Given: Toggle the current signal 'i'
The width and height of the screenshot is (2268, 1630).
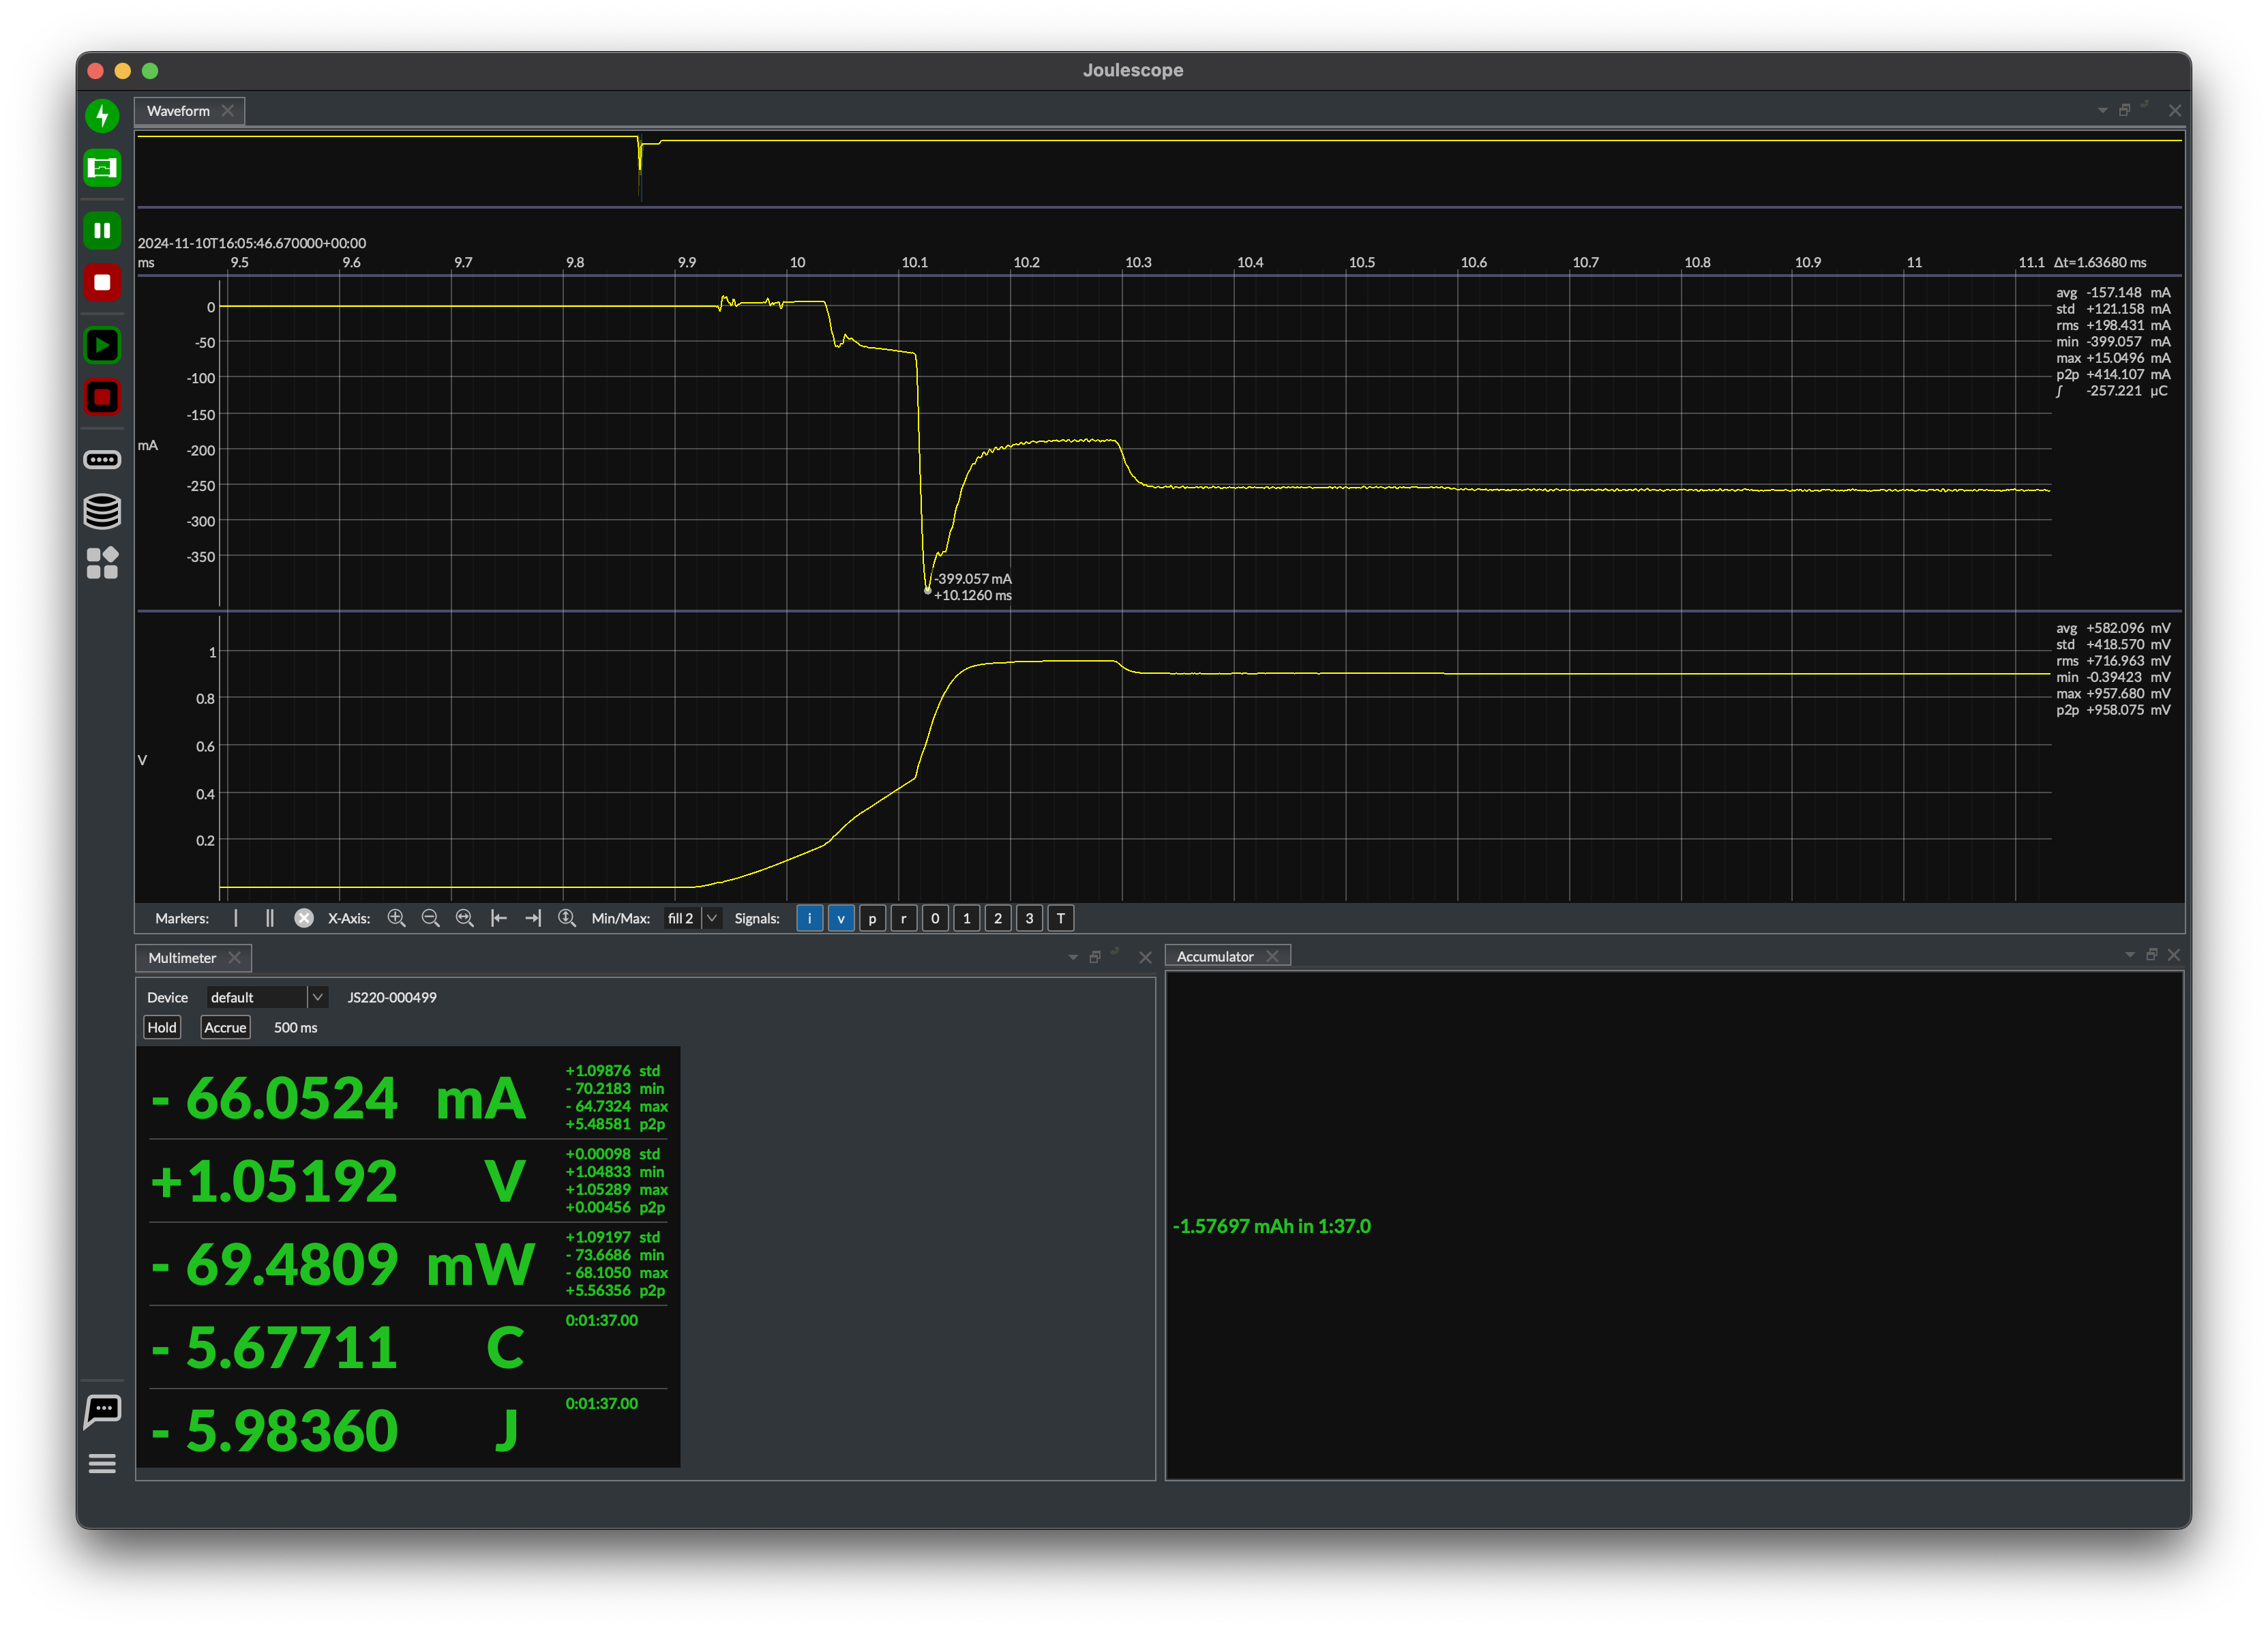Looking at the screenshot, I should tap(809, 918).
